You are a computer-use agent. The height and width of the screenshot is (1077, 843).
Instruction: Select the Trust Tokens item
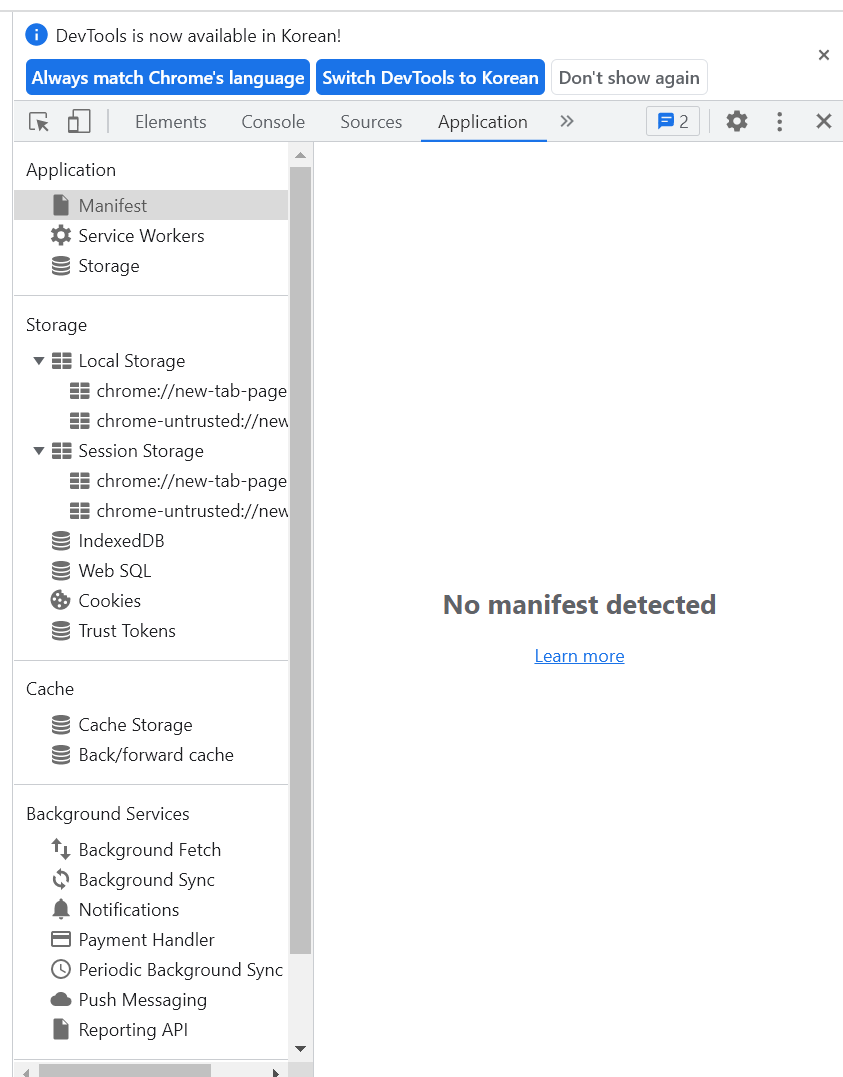[x=151, y=631]
